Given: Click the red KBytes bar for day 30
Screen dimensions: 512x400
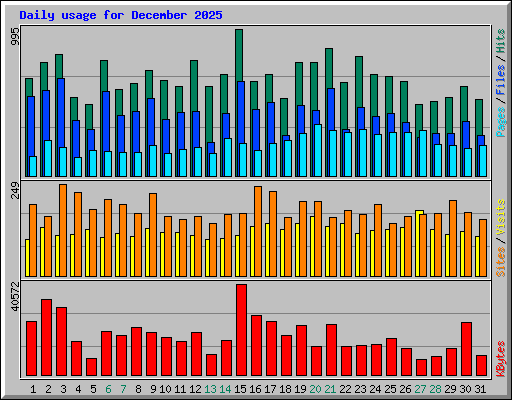Looking at the screenshot, I should pos(467,349).
